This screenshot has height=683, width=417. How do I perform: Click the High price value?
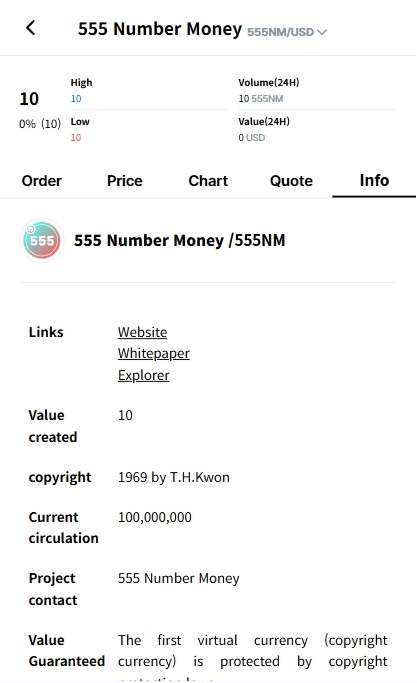pyautogui.click(x=76, y=98)
